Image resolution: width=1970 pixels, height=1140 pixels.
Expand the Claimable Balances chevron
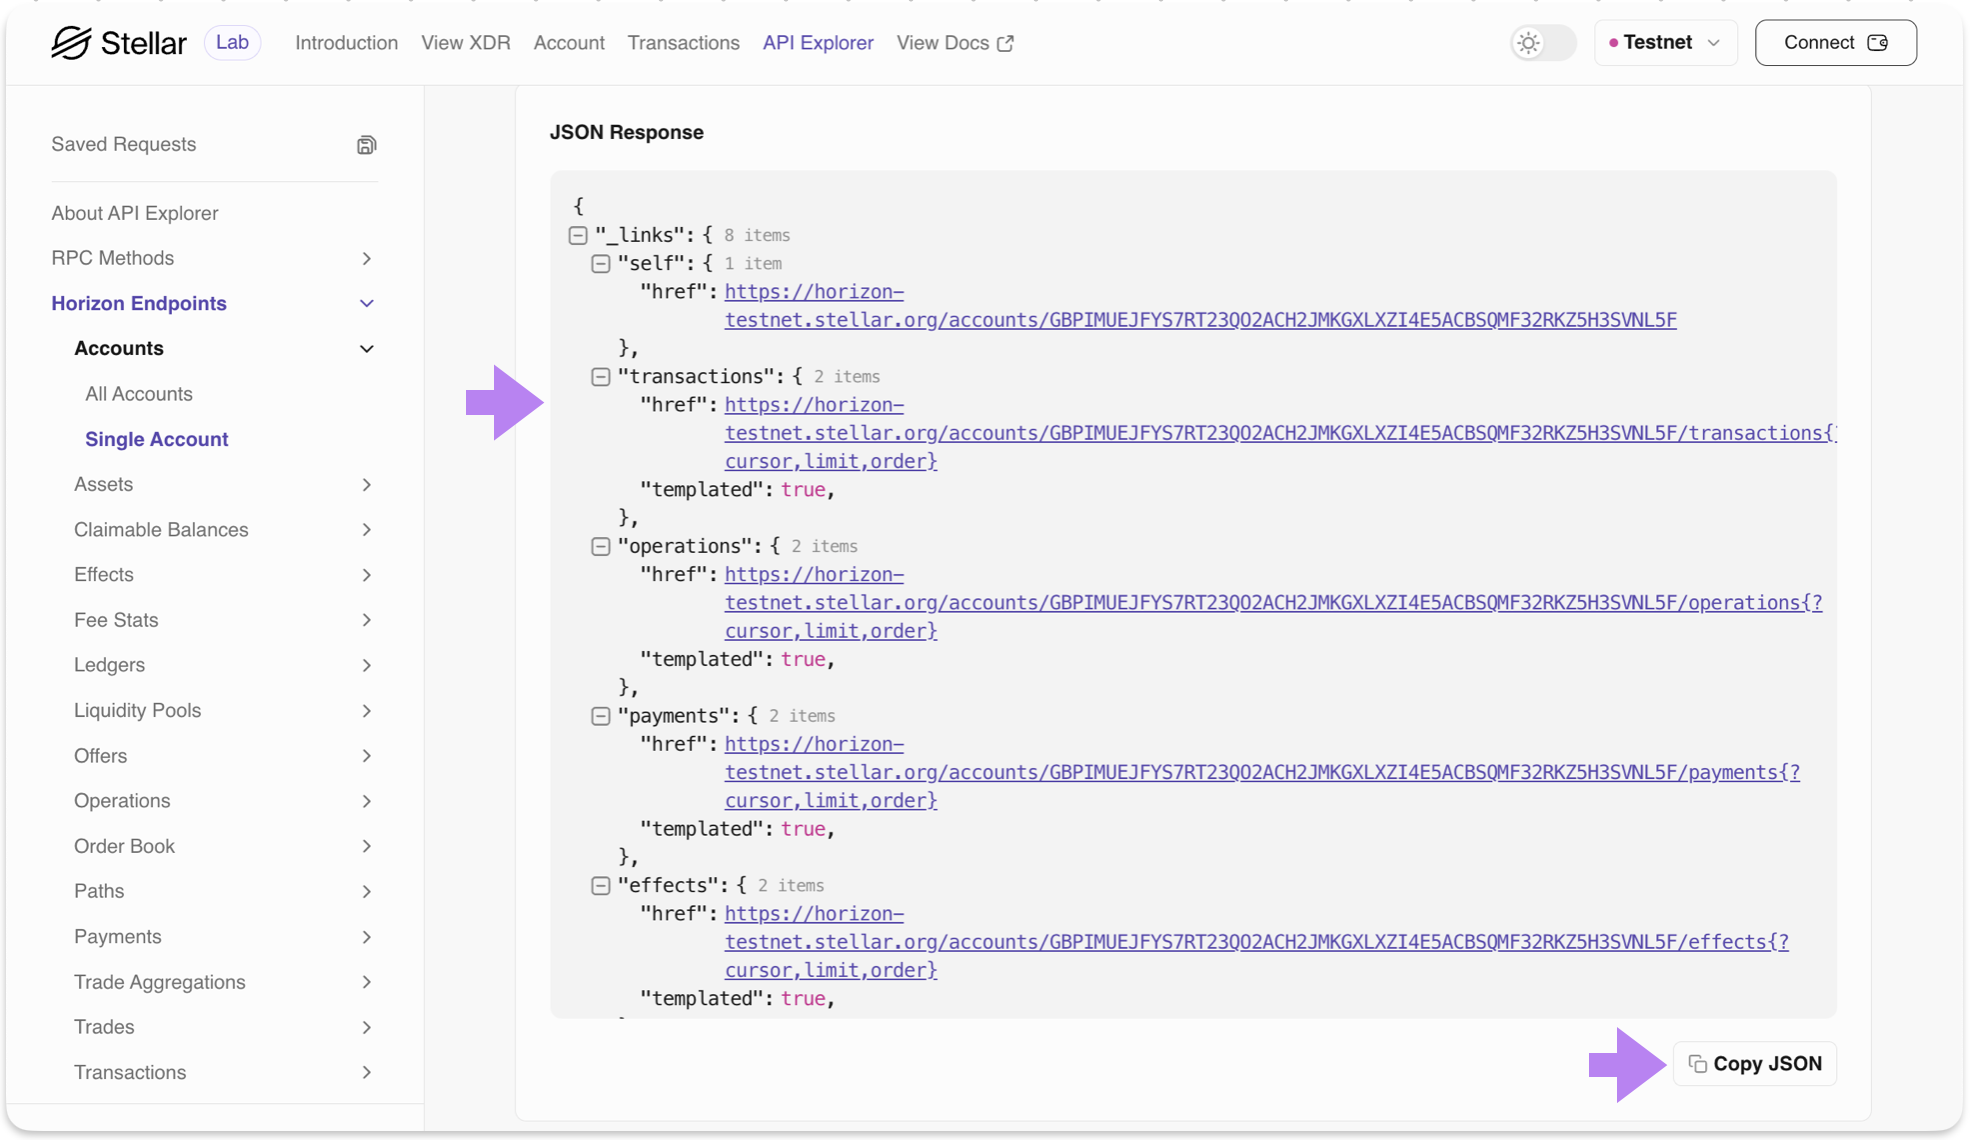click(x=367, y=530)
